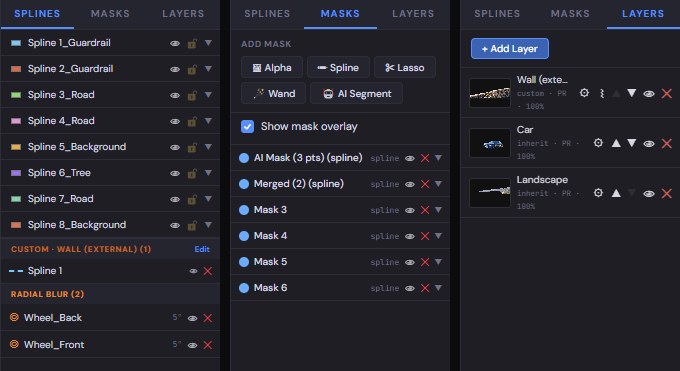Select the Wheel_Back radial blur icon
The image size is (680, 371).
point(14,317)
